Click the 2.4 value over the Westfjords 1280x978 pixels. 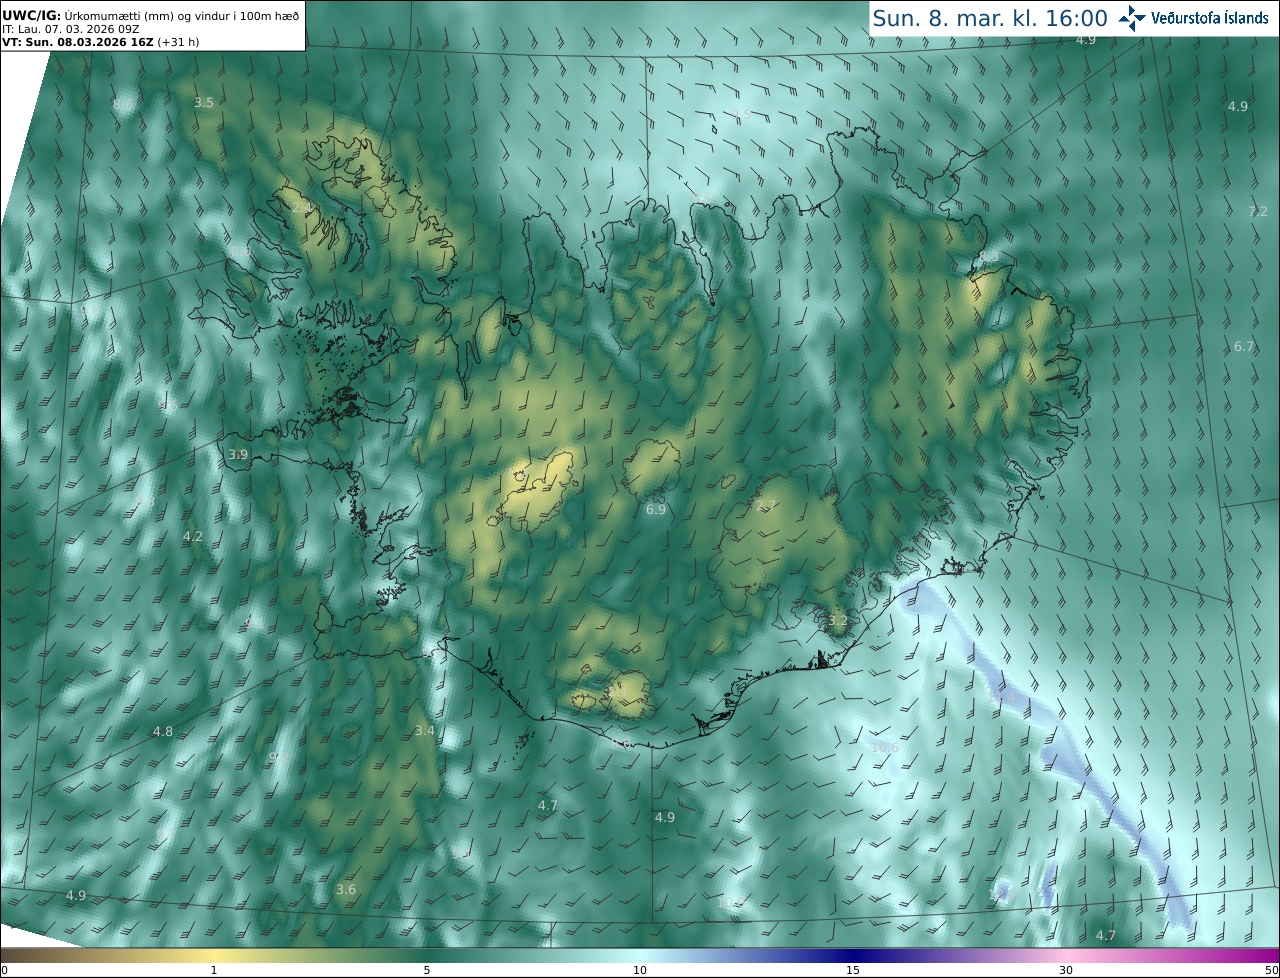click(302, 207)
